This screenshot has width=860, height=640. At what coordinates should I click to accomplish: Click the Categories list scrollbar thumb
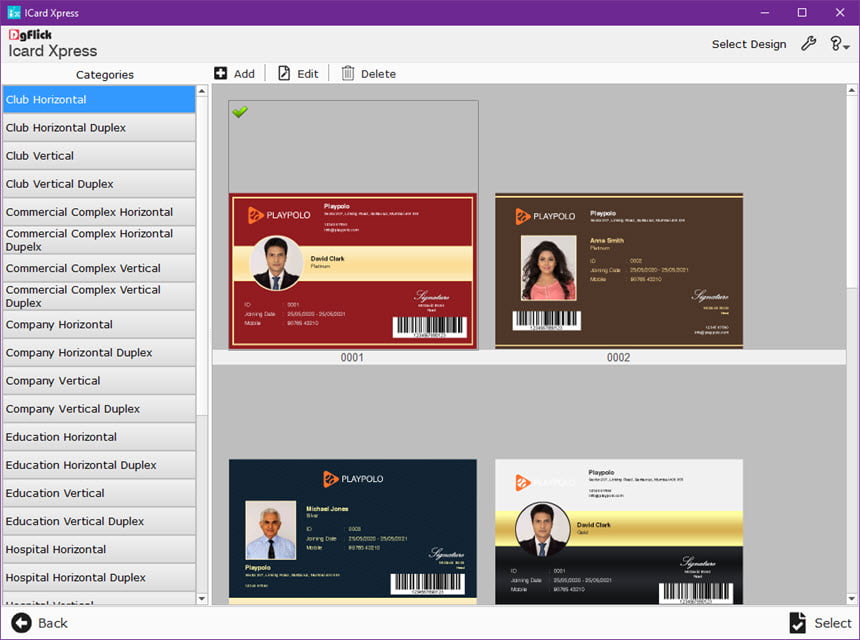coord(202,256)
